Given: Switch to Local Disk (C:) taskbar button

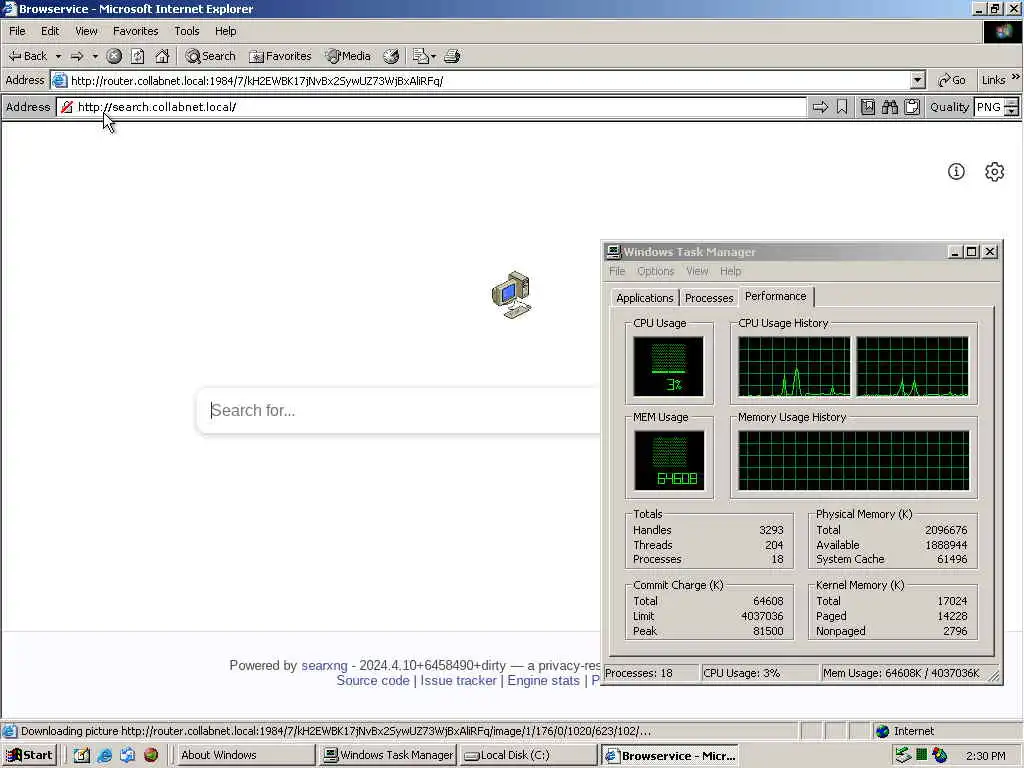Looking at the screenshot, I should pos(528,755).
